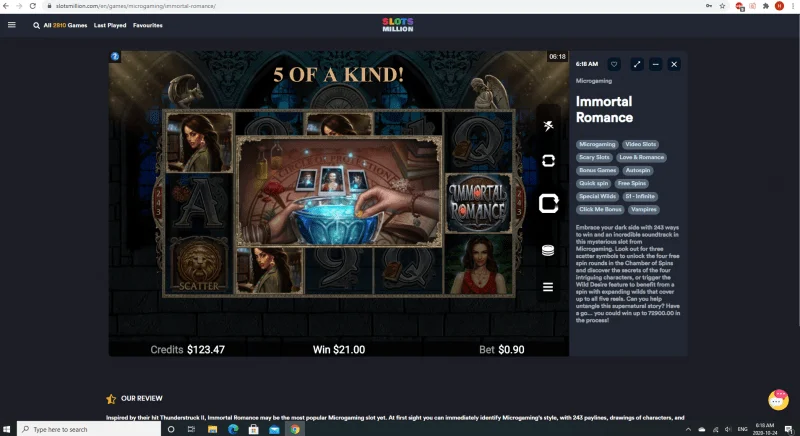Minimize the game info panel

click(656, 64)
